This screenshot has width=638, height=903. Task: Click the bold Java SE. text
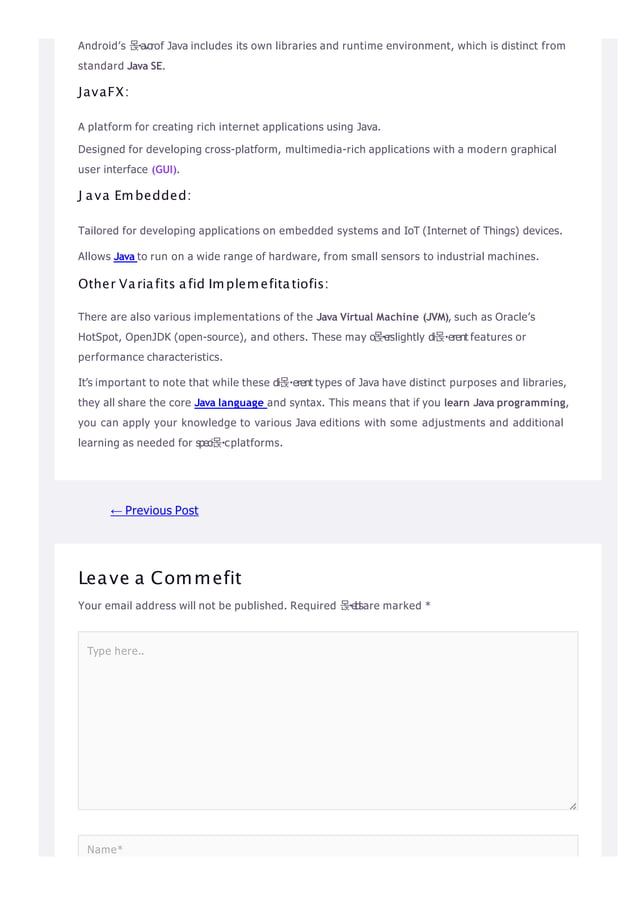coord(146,66)
